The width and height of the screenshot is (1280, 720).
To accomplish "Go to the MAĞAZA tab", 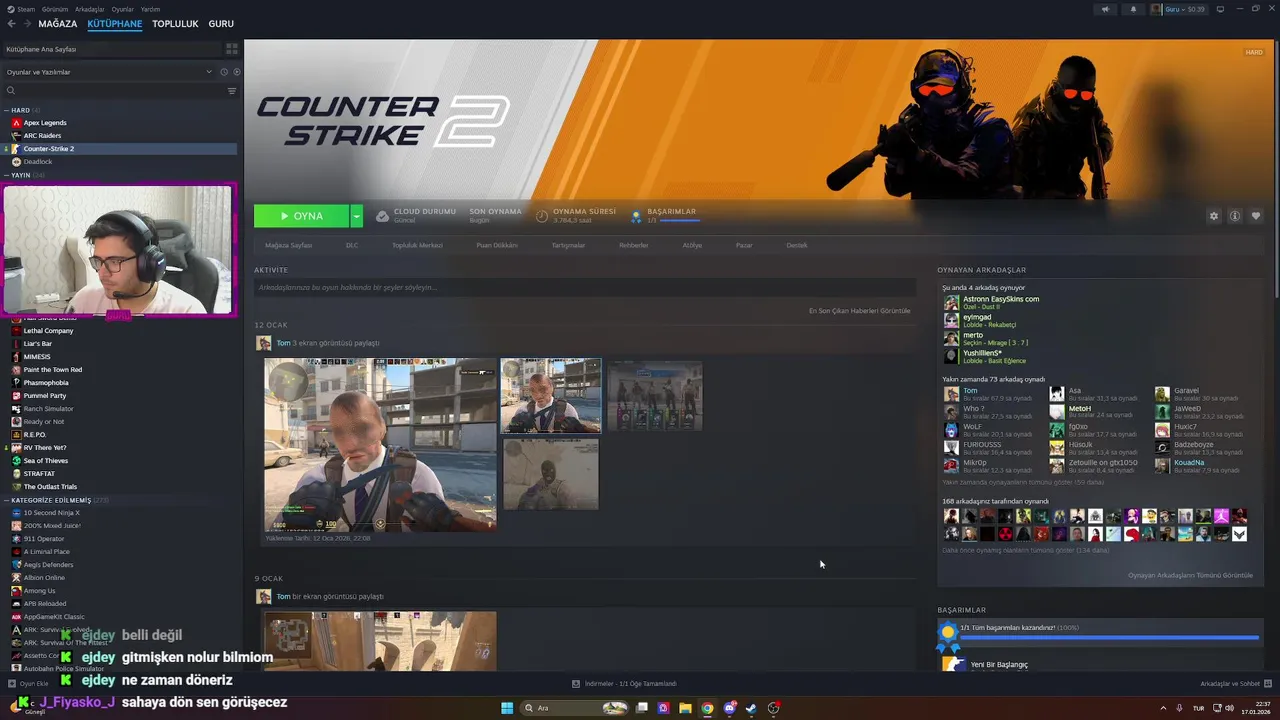I will (58, 24).
